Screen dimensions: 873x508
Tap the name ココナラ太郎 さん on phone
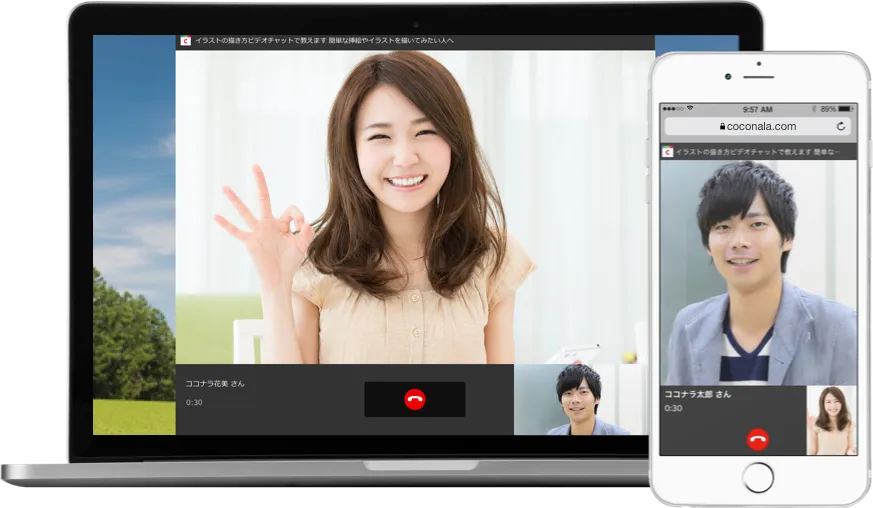click(698, 394)
